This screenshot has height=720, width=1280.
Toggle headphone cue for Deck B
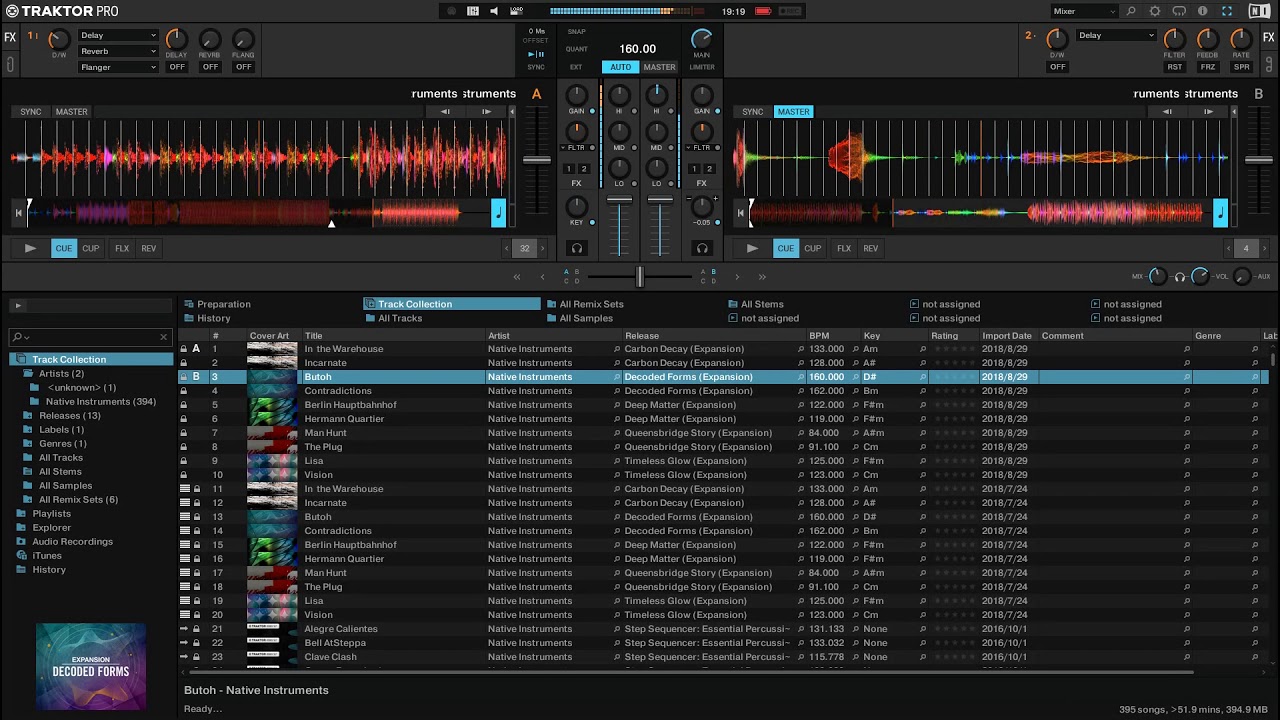click(x=702, y=248)
